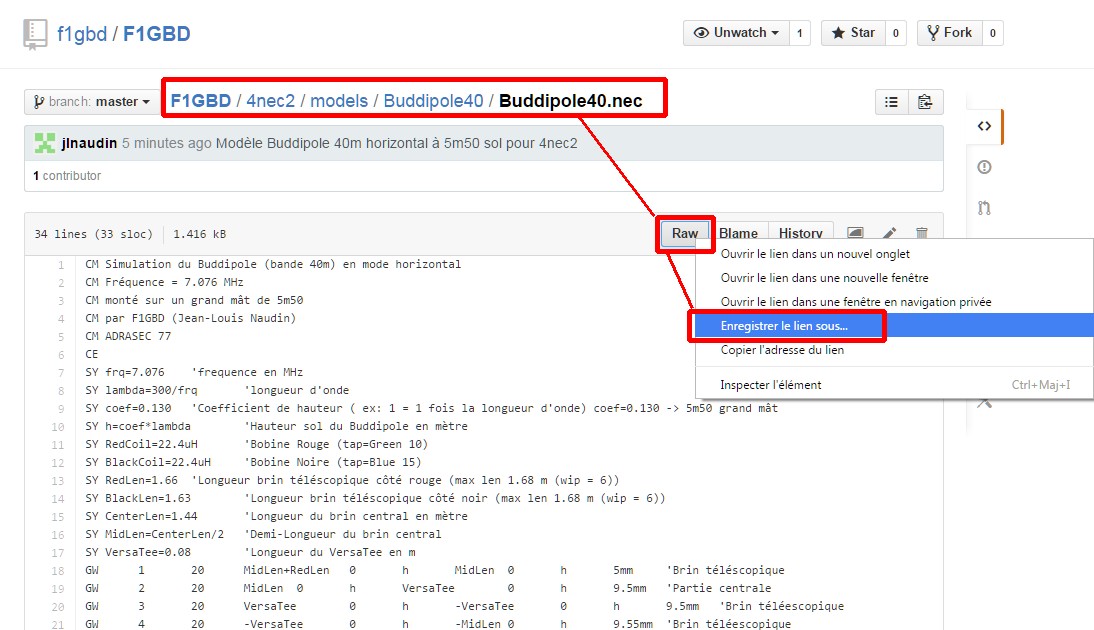The width and height of the screenshot is (1094, 630).
Task: Click text 'SY VersaTee=0.08'
Action: tap(137, 553)
